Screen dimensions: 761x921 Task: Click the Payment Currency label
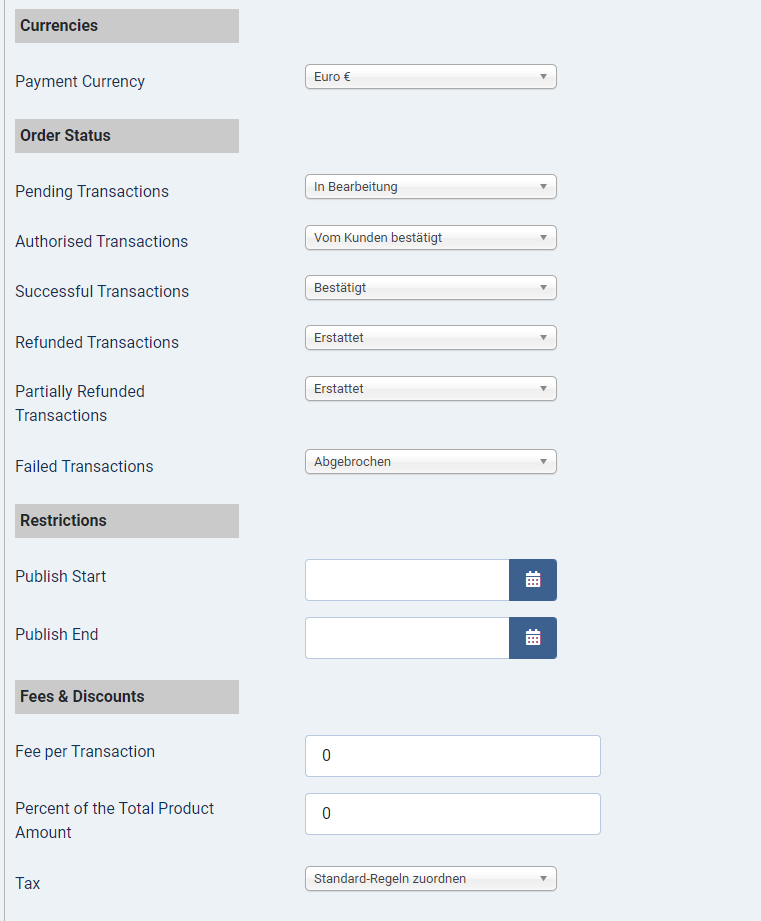[x=80, y=82]
